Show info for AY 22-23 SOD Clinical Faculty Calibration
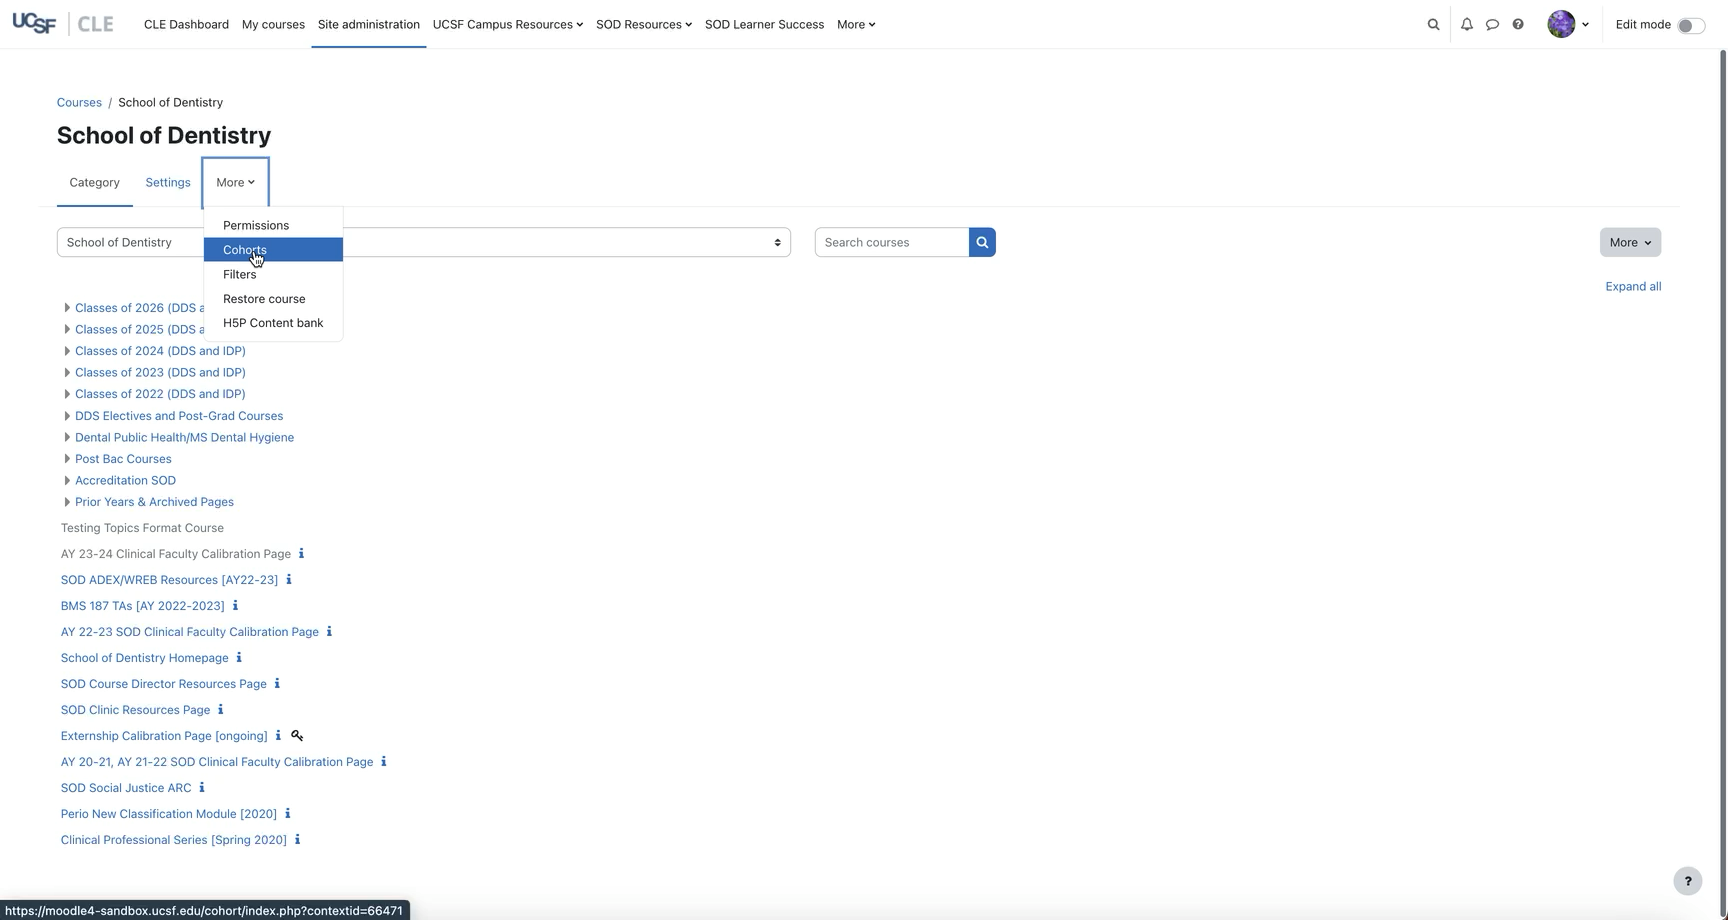1728x920 pixels. click(329, 631)
